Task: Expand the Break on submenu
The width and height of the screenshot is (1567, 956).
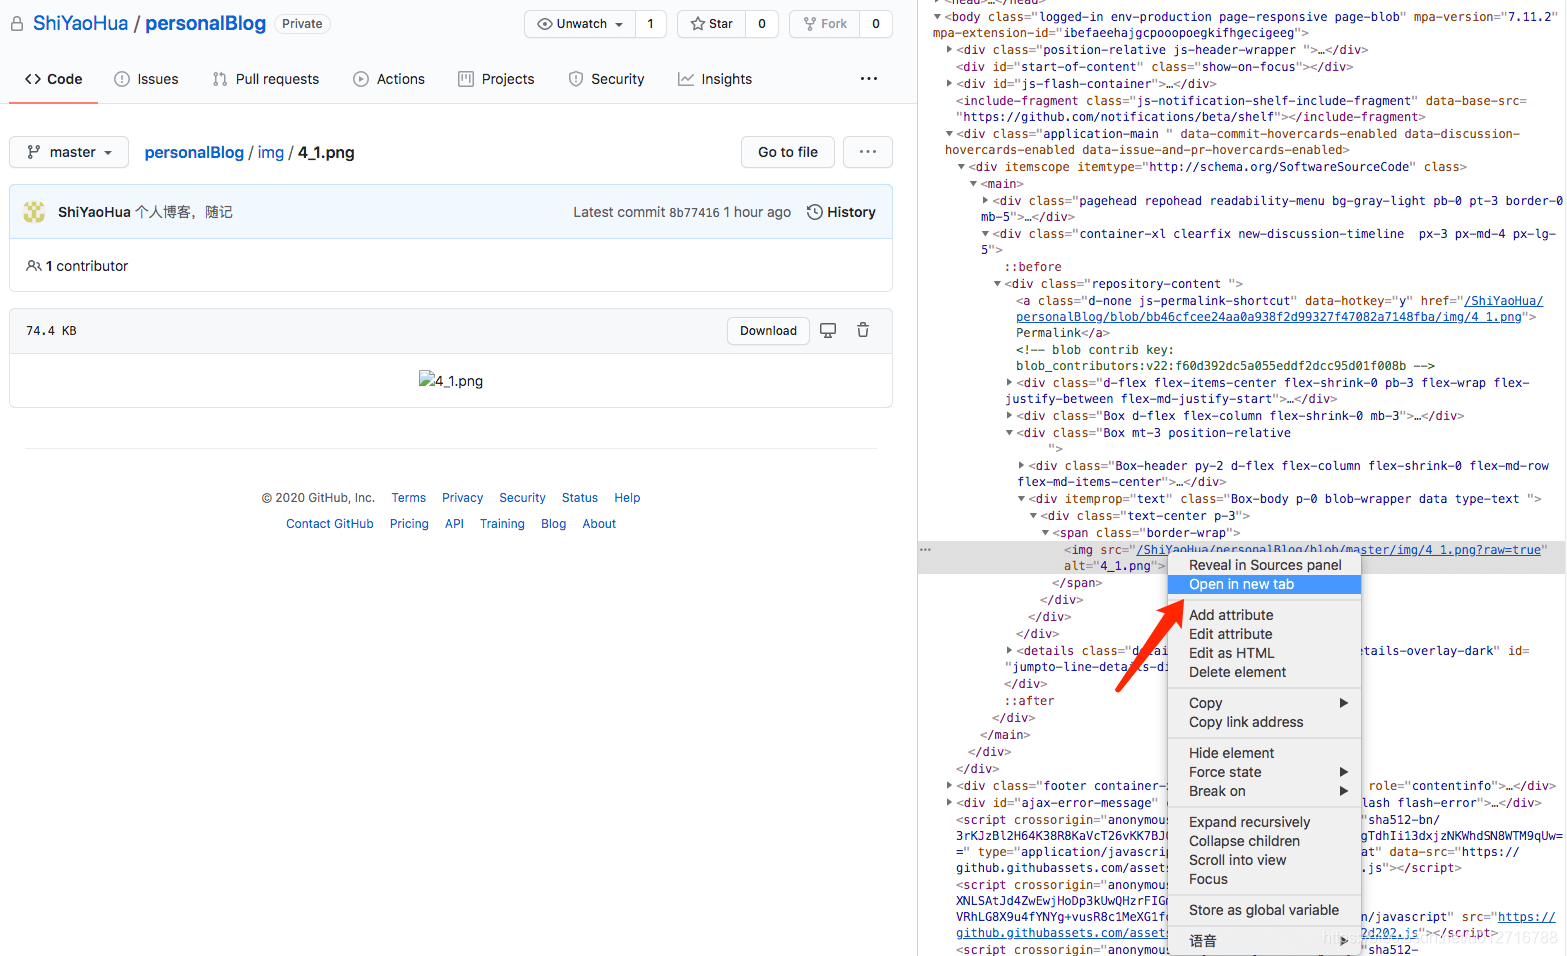Action: point(1264,791)
